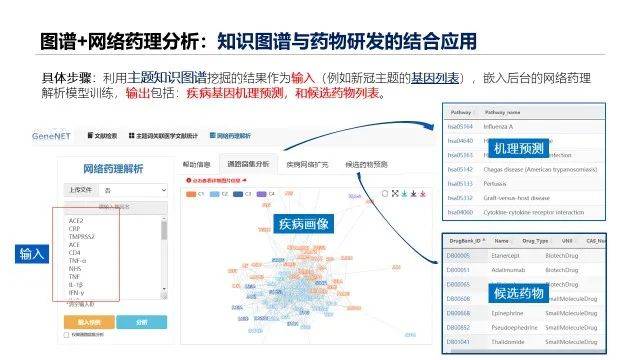Toggle the C1 orange legend swatch
This screenshot has height=360, width=640.
[x=191, y=194]
